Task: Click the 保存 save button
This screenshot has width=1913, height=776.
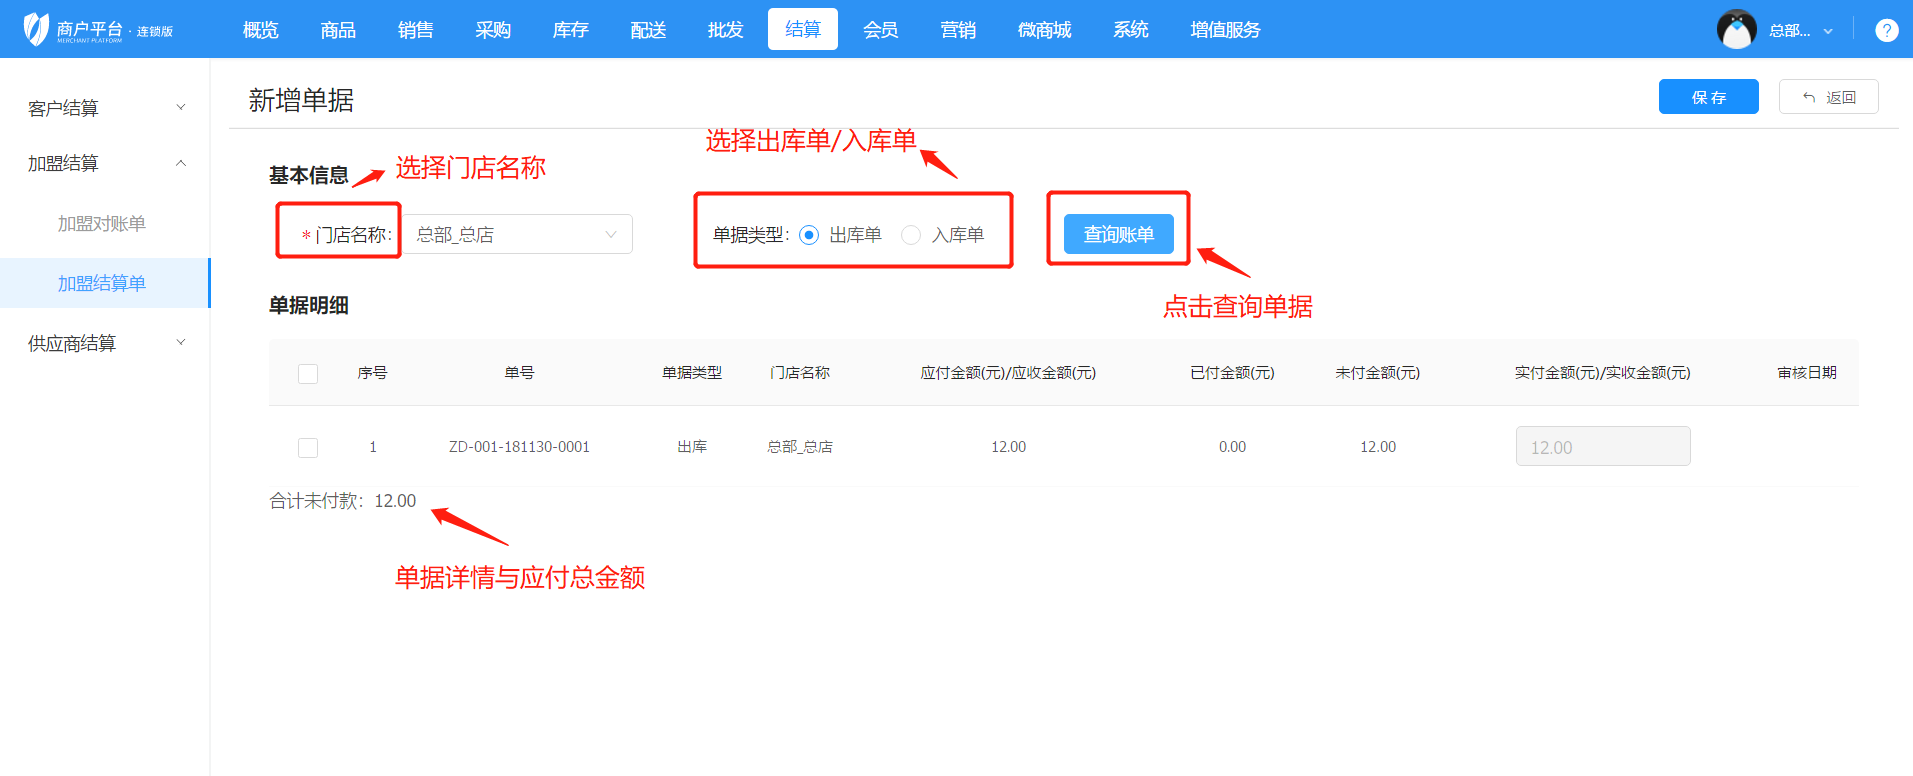Action: click(1708, 97)
